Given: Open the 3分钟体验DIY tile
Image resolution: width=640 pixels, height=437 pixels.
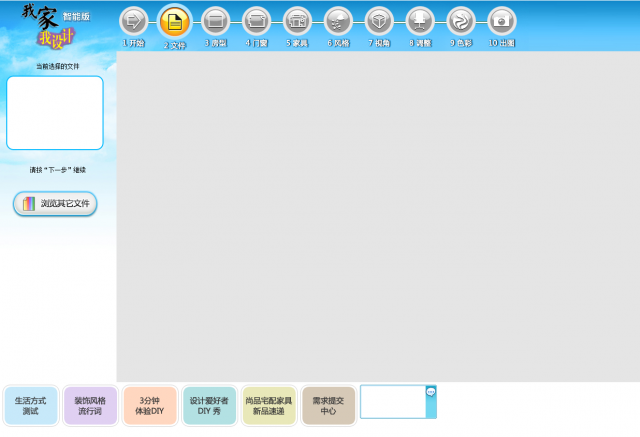Looking at the screenshot, I should (x=150, y=406).
